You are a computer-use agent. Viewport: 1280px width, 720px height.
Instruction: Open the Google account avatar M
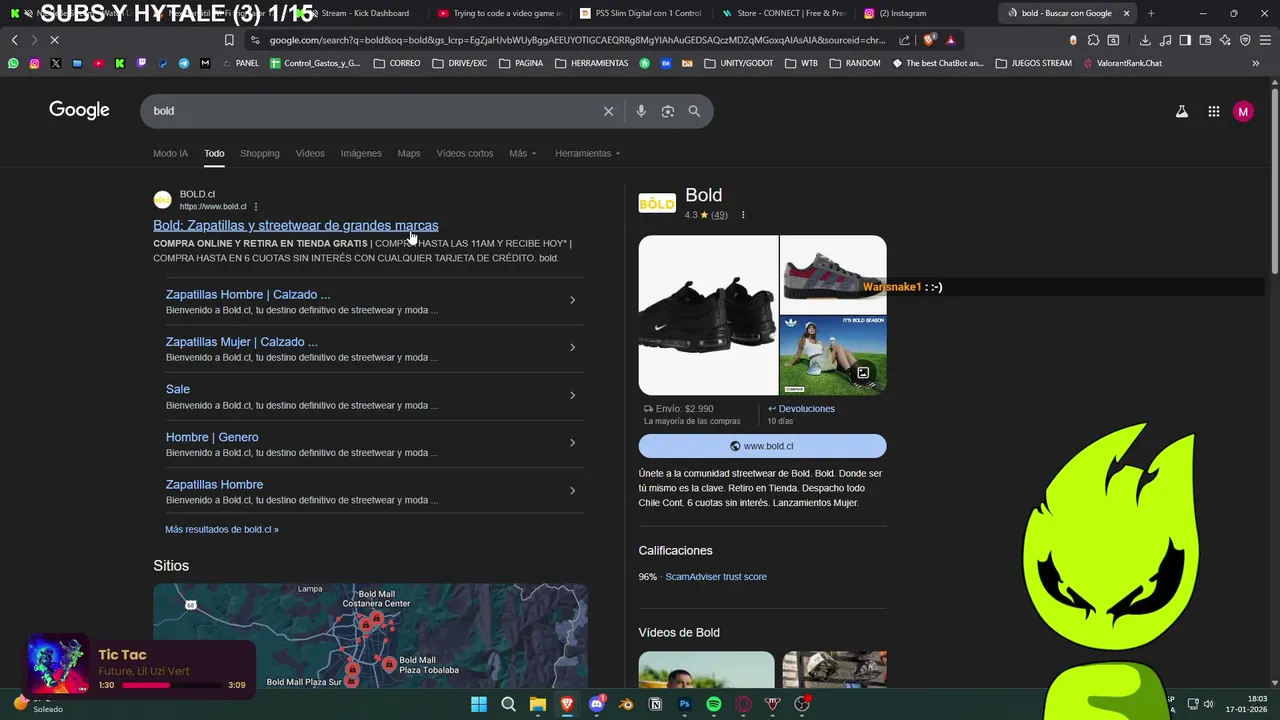(x=1243, y=112)
